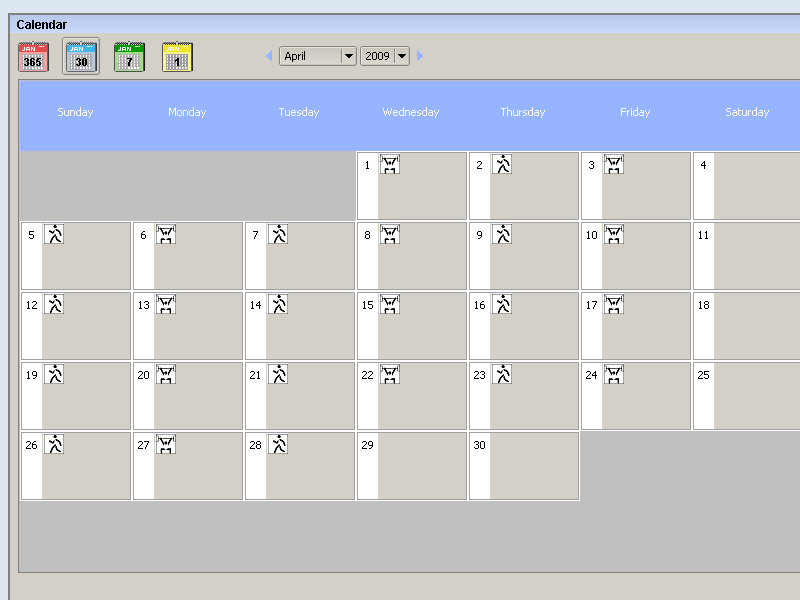Select the running icon on April 23
800x600 pixels.
(502, 375)
